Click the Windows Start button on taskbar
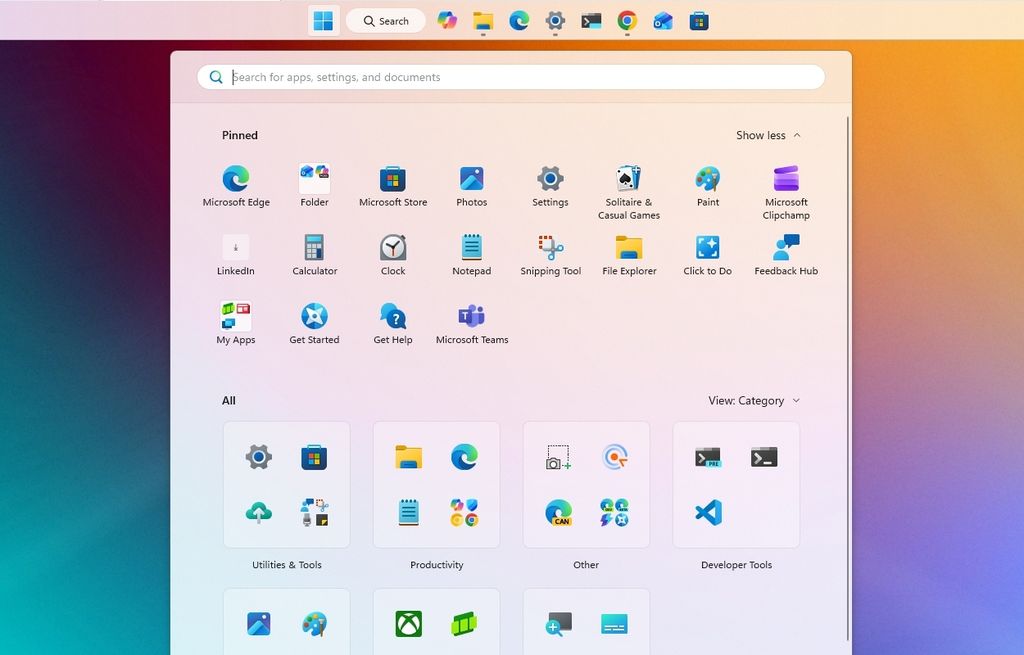Viewport: 1024px width, 655px height. 323,21
